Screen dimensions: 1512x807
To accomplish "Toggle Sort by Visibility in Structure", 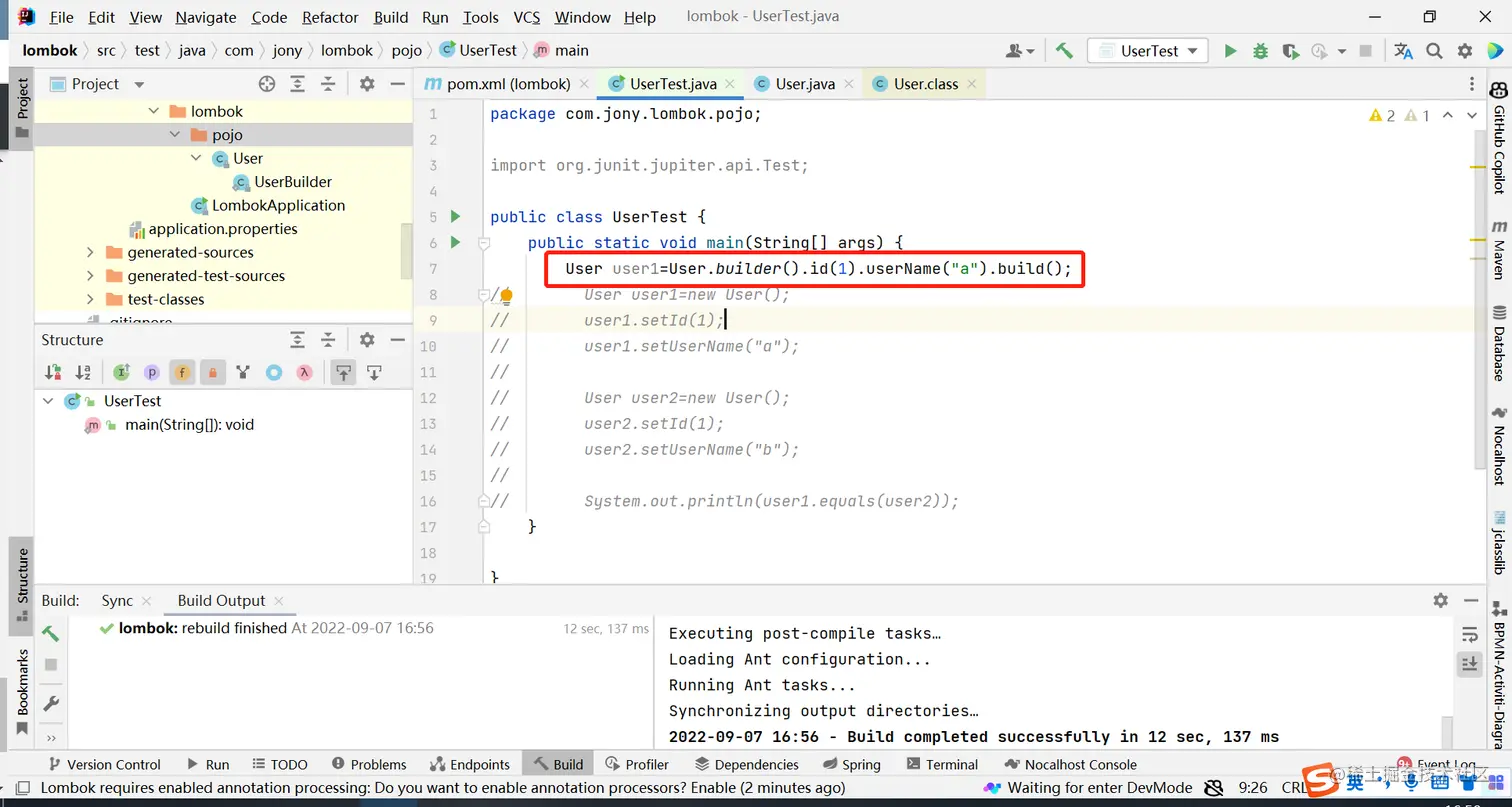I will [x=53, y=373].
